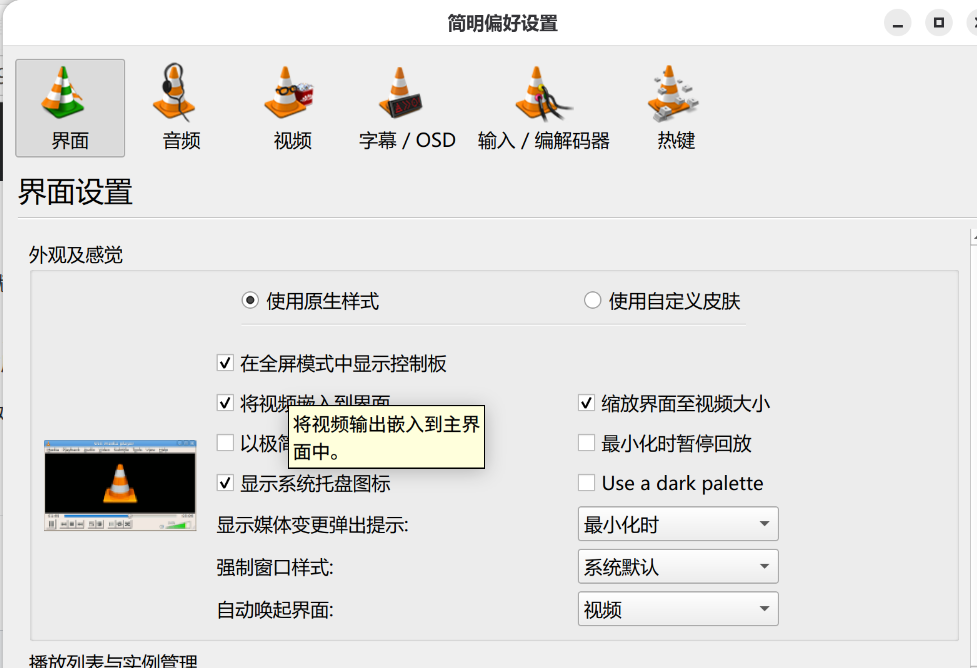This screenshot has width=977, height=668.
Task: Select the 使用原生样式 radio button
Action: coord(250,301)
